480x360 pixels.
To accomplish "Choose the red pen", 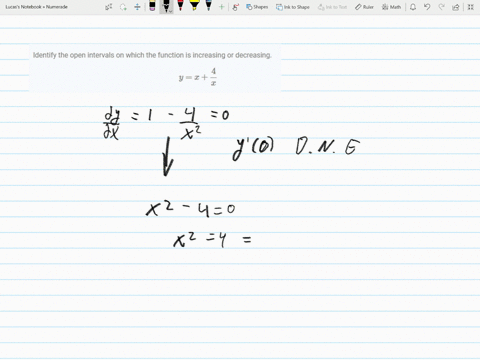I will point(180,6).
